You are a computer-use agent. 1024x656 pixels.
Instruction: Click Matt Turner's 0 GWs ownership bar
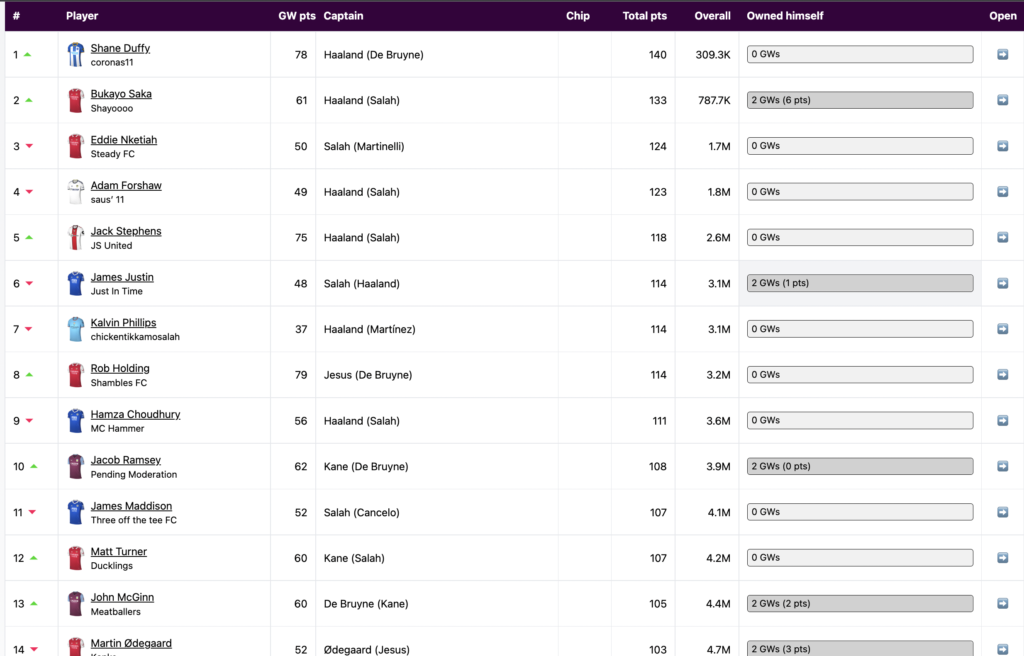coord(860,558)
